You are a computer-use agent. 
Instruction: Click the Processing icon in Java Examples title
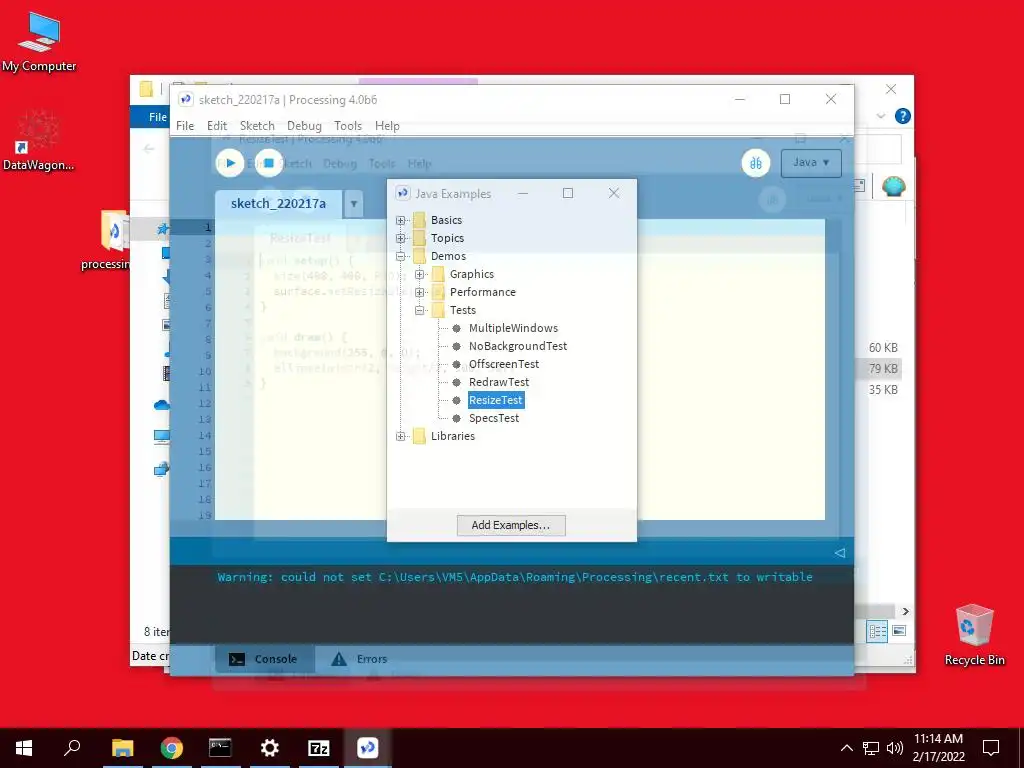tap(403, 193)
